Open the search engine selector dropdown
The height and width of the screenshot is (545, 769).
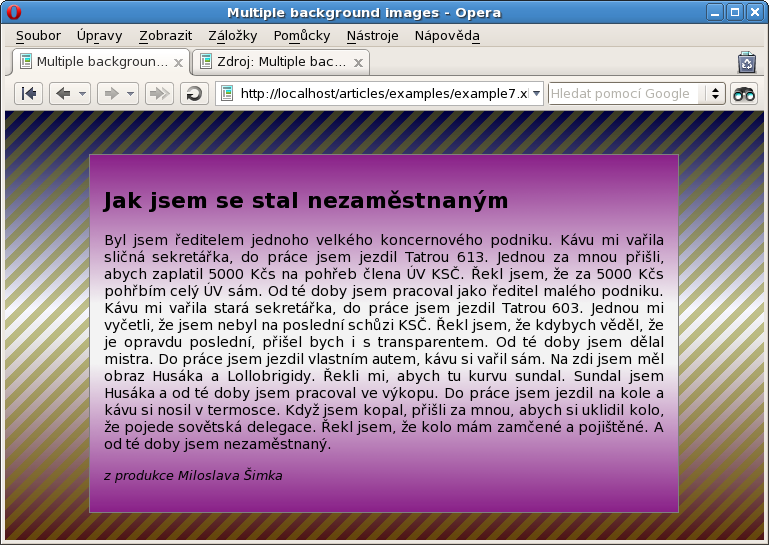tap(716, 93)
